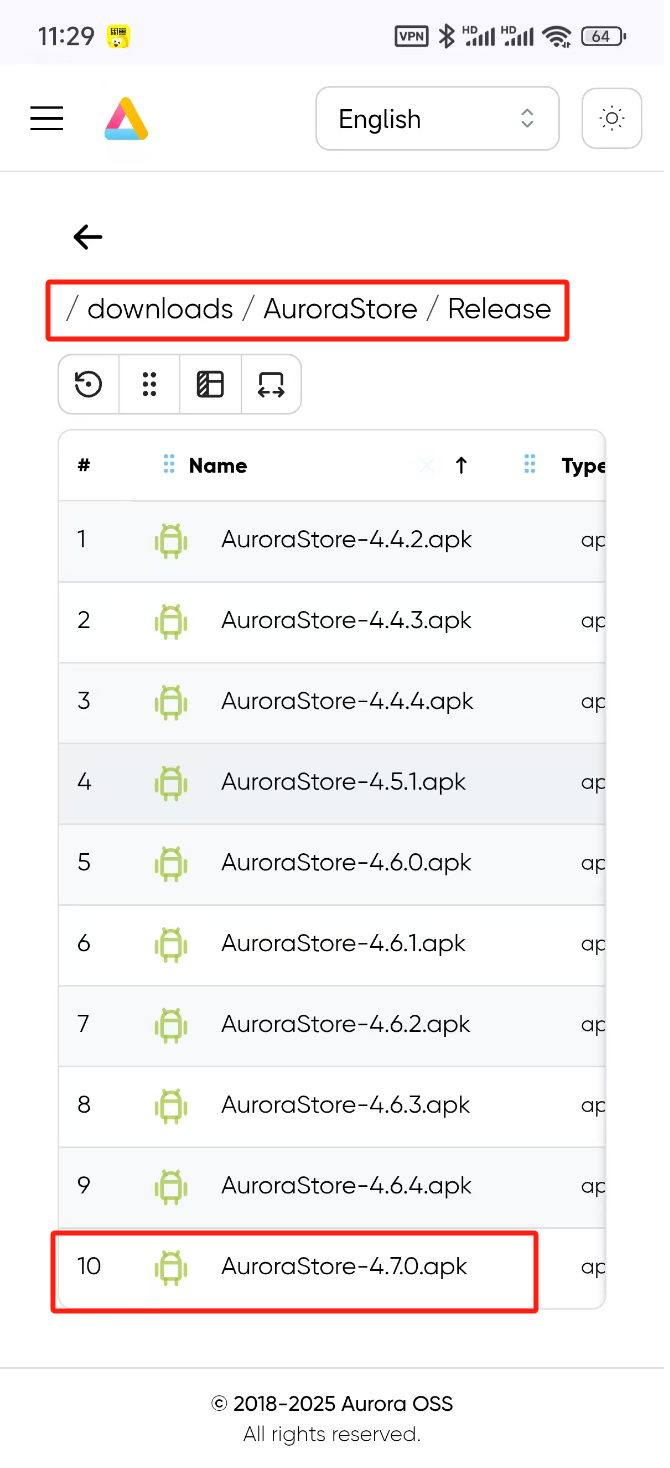
Task: Open the hamburger navigation menu
Action: (46, 119)
